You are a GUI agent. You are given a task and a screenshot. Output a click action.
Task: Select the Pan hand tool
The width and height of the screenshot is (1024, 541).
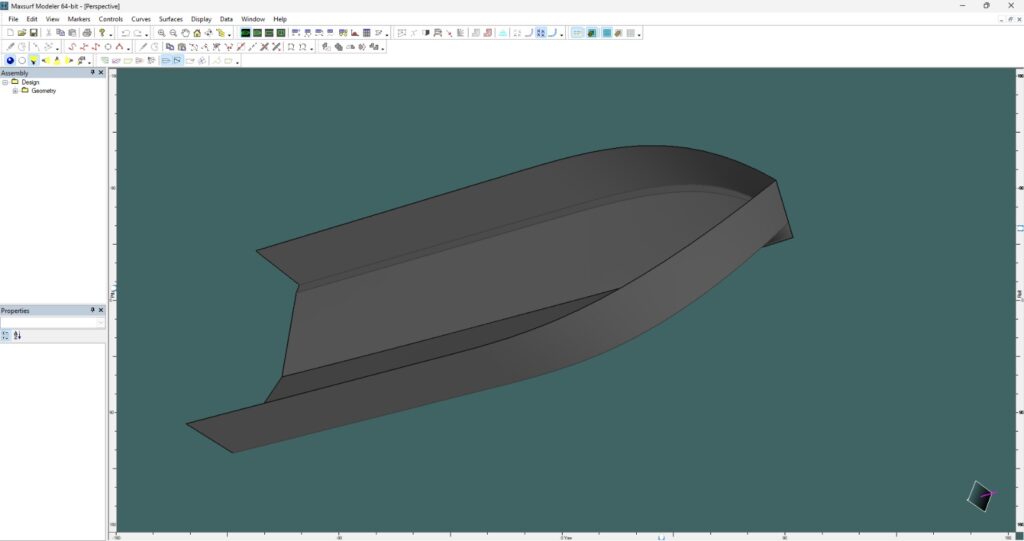click(185, 33)
